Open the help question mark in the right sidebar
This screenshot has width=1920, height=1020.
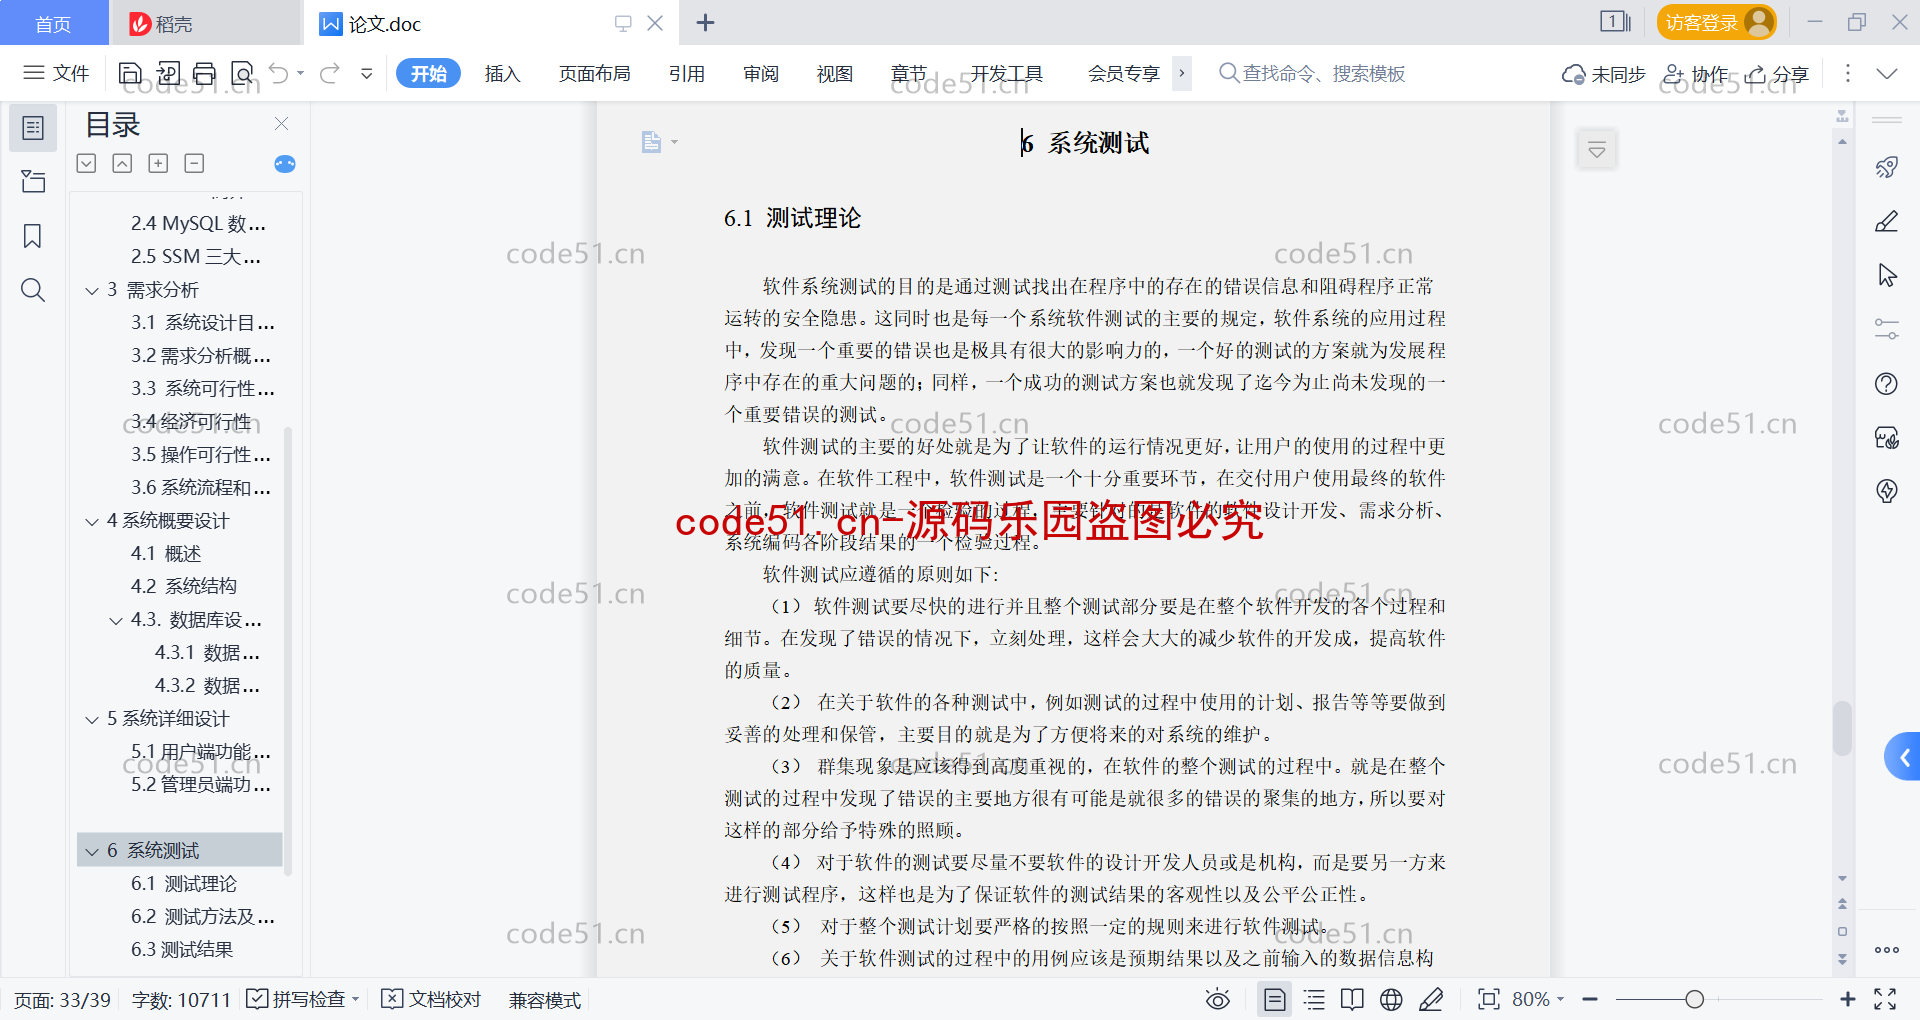pyautogui.click(x=1887, y=383)
